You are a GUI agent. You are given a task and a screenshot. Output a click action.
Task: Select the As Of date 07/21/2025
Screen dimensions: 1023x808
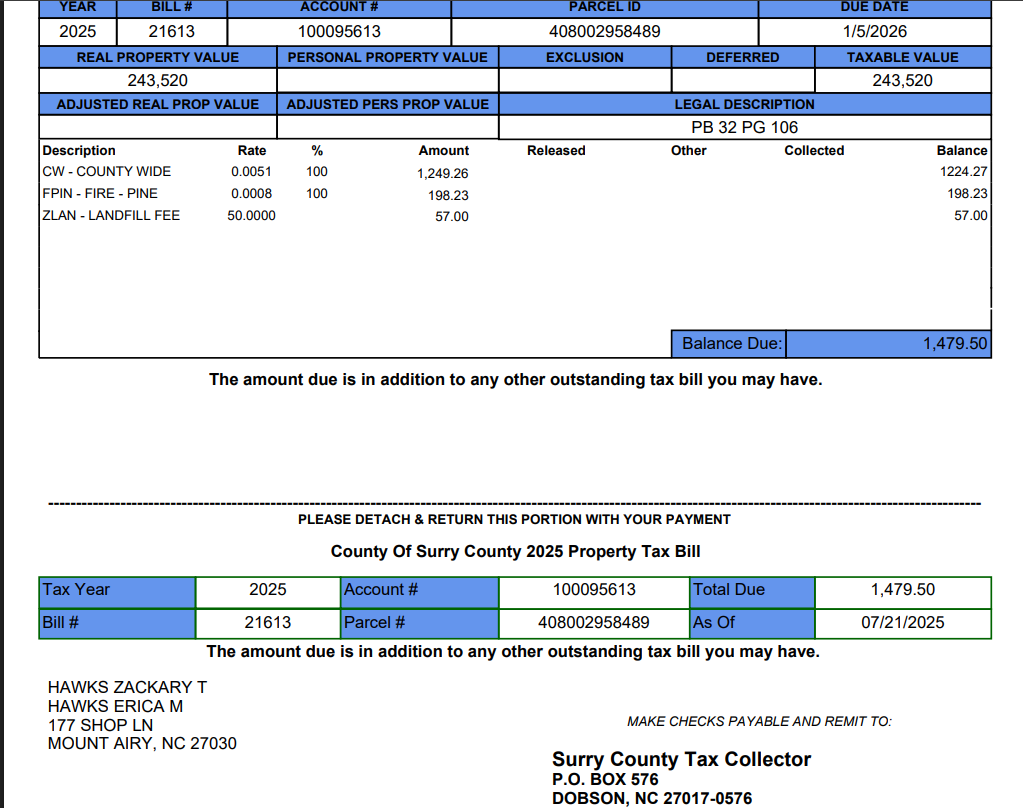coord(902,622)
